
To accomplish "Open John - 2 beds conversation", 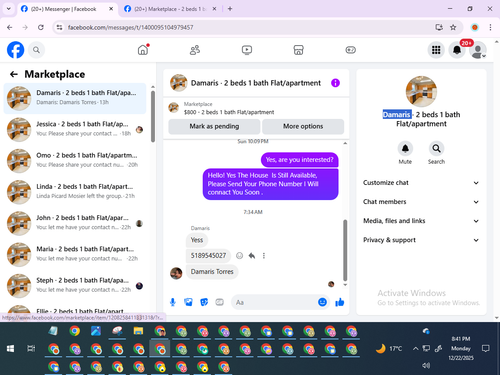I will (x=75, y=223).
